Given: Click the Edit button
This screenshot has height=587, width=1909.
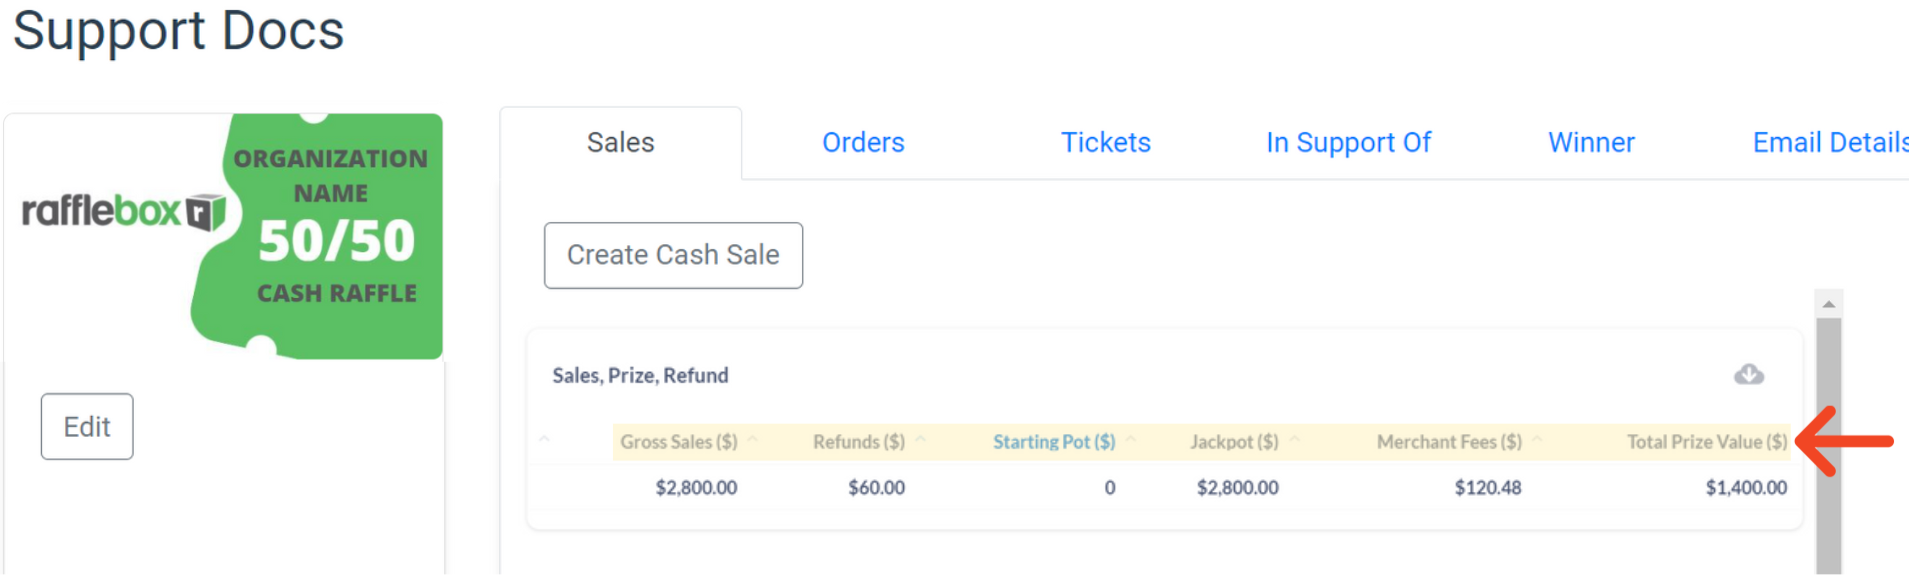Looking at the screenshot, I should tap(87, 427).
